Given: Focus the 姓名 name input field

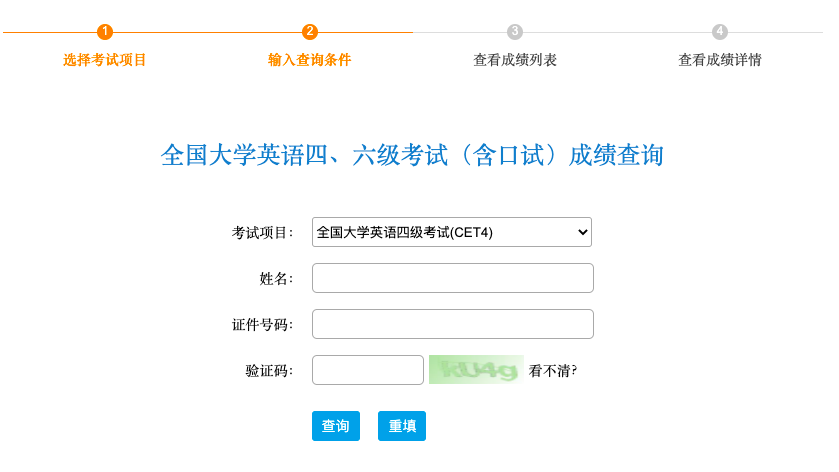Looking at the screenshot, I should pos(453,278).
